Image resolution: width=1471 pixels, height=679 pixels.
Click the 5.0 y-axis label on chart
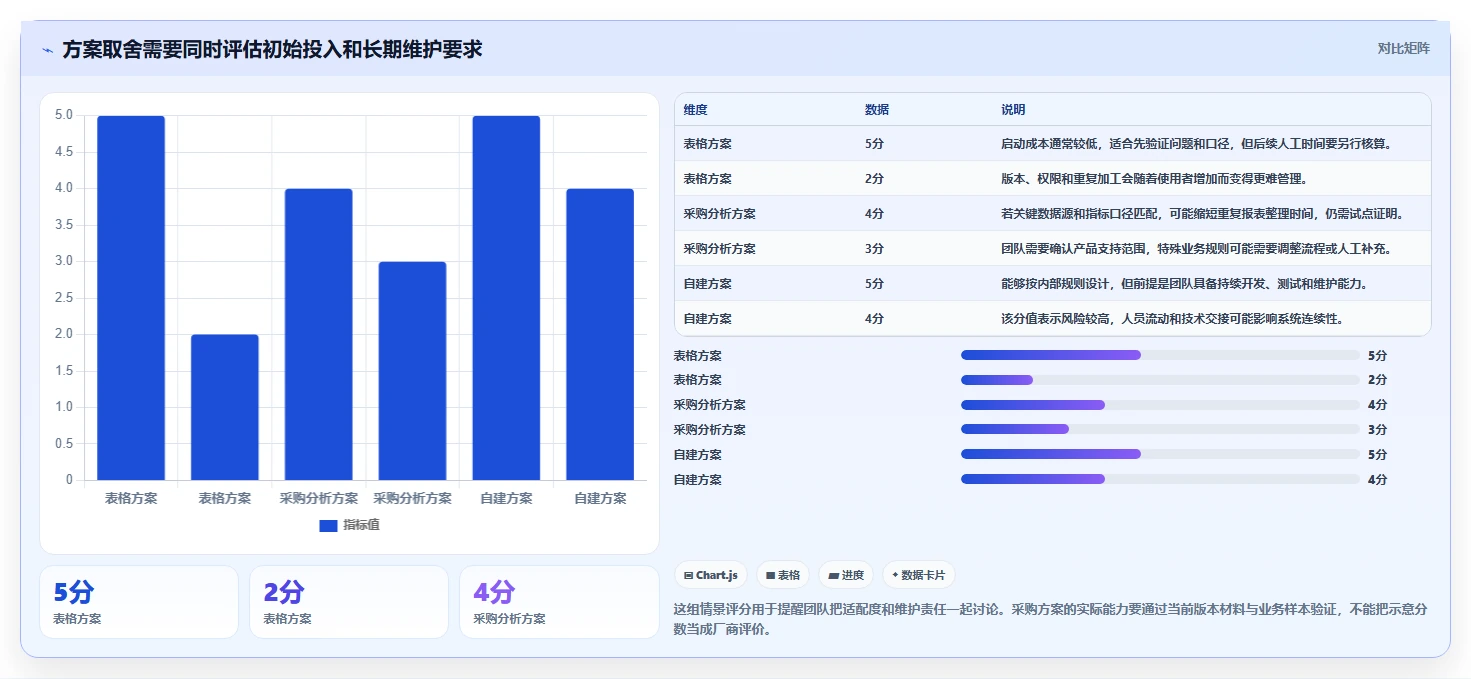(x=63, y=116)
